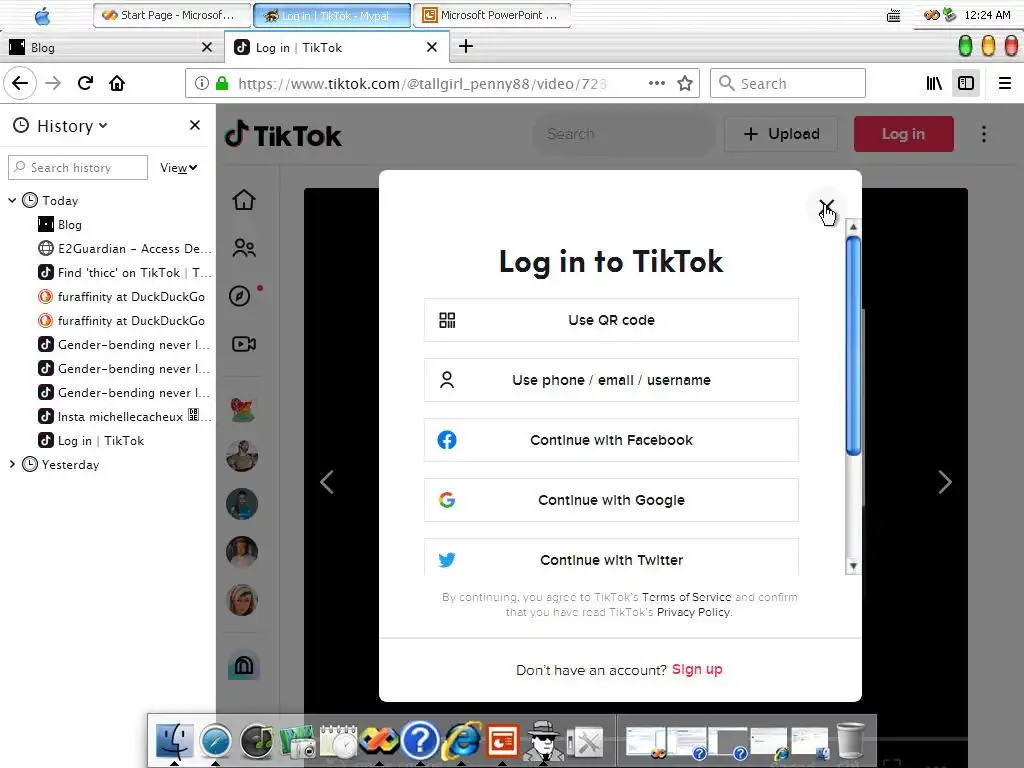Viewport: 1024px width, 768px height.
Task: Open Find 'thicc' on TikTok history entry
Action: [x=125, y=273]
